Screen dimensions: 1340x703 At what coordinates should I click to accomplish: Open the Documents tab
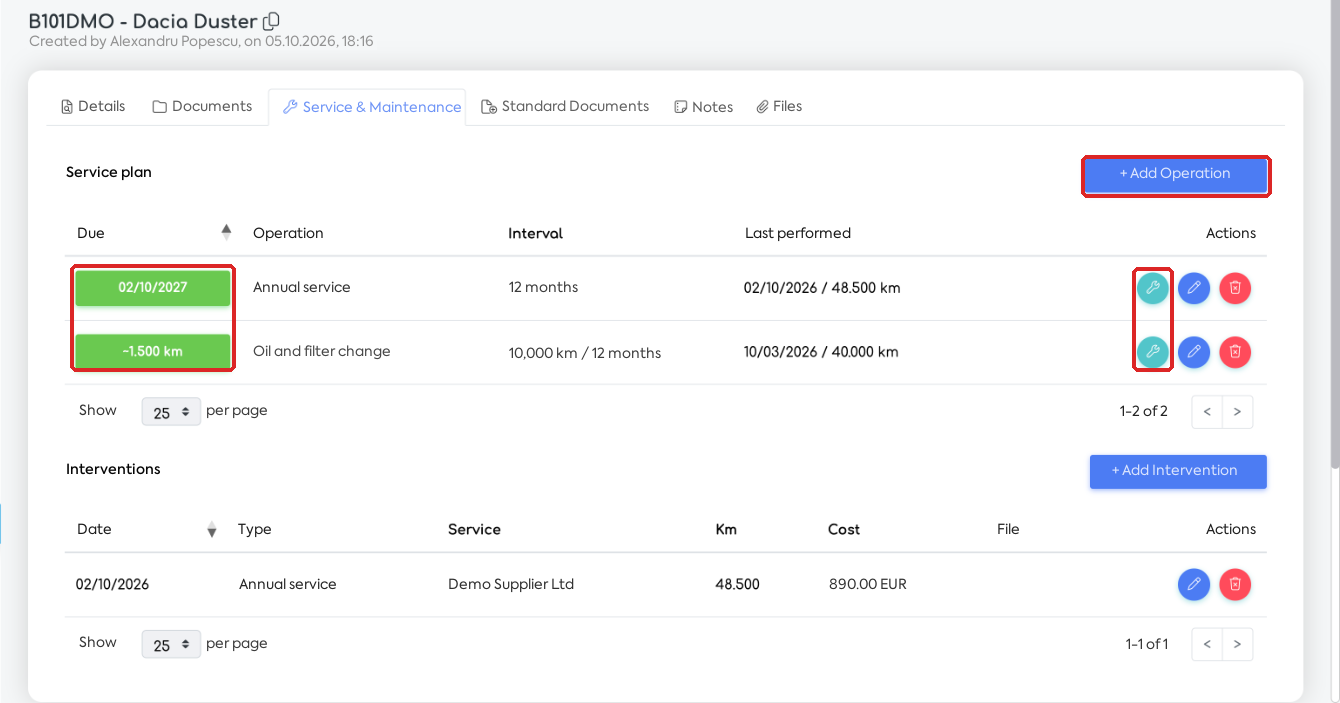tap(202, 106)
